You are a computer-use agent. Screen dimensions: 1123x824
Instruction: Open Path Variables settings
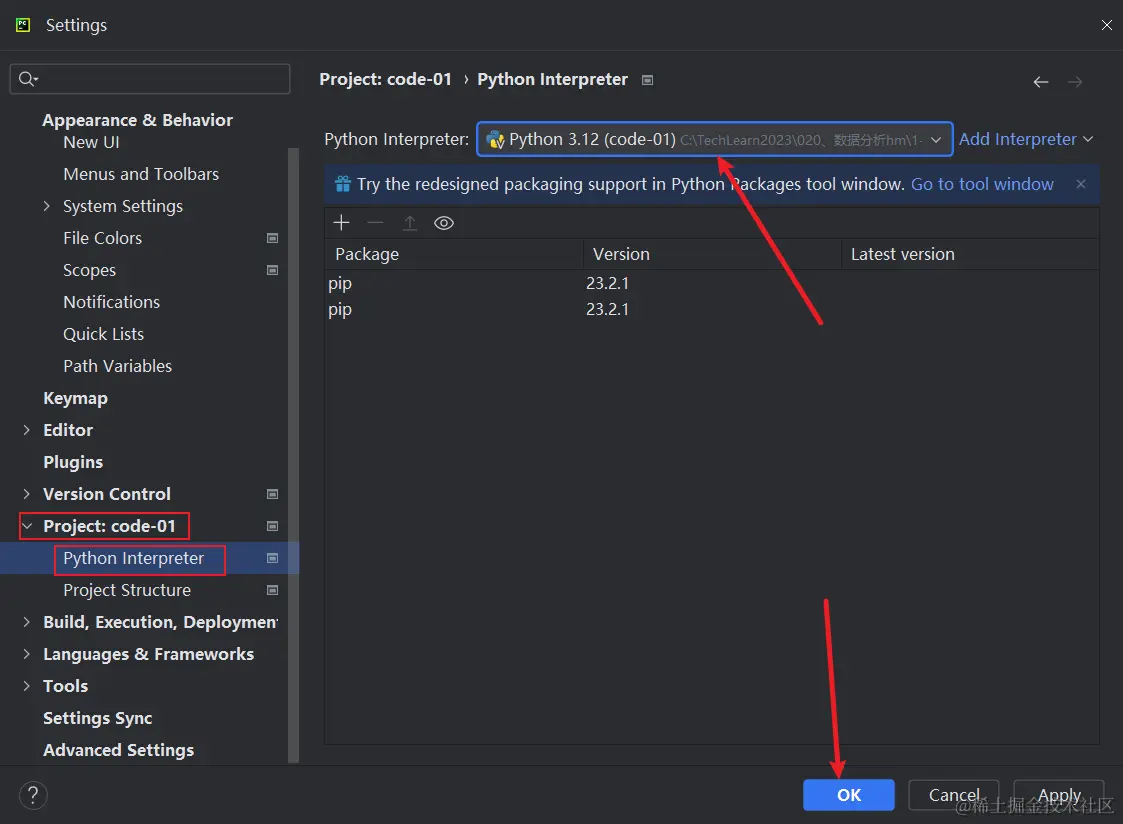tap(117, 366)
